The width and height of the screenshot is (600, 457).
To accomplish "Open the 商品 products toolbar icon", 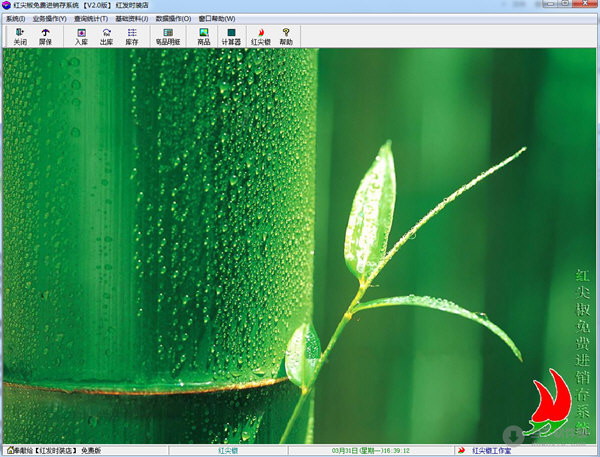I will [204, 37].
